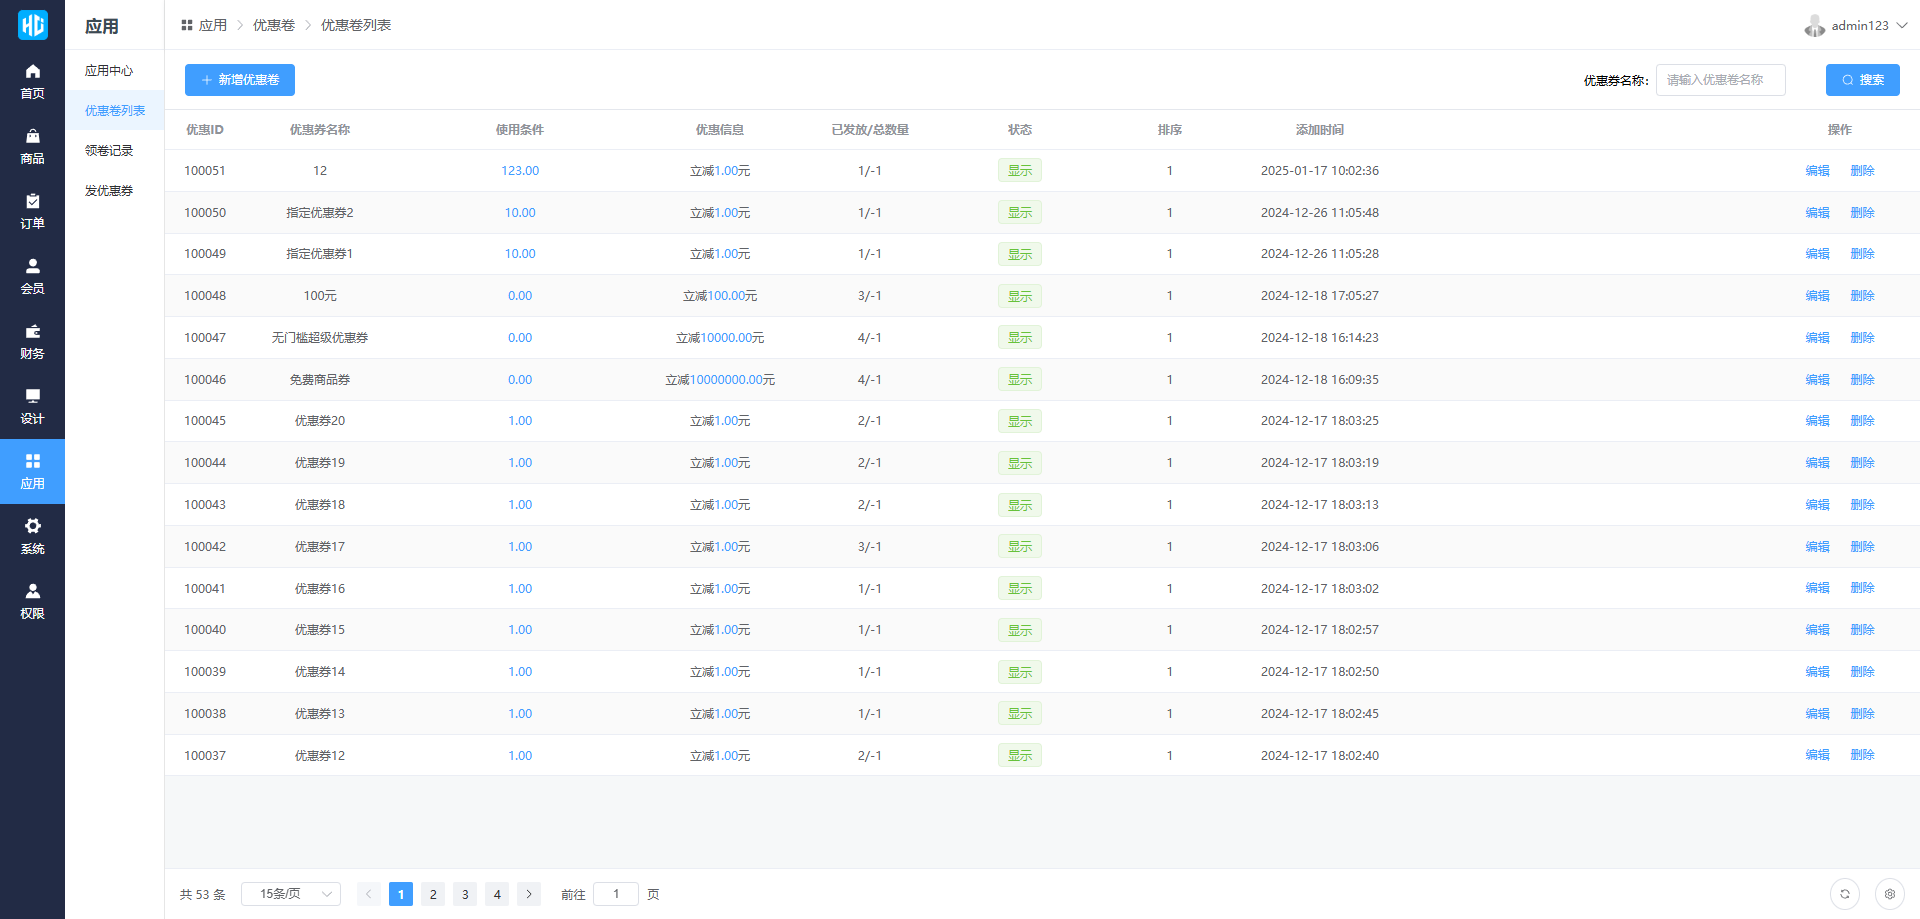Expand the 15条/页 page size dropdown
This screenshot has height=919, width=1920.
point(291,894)
